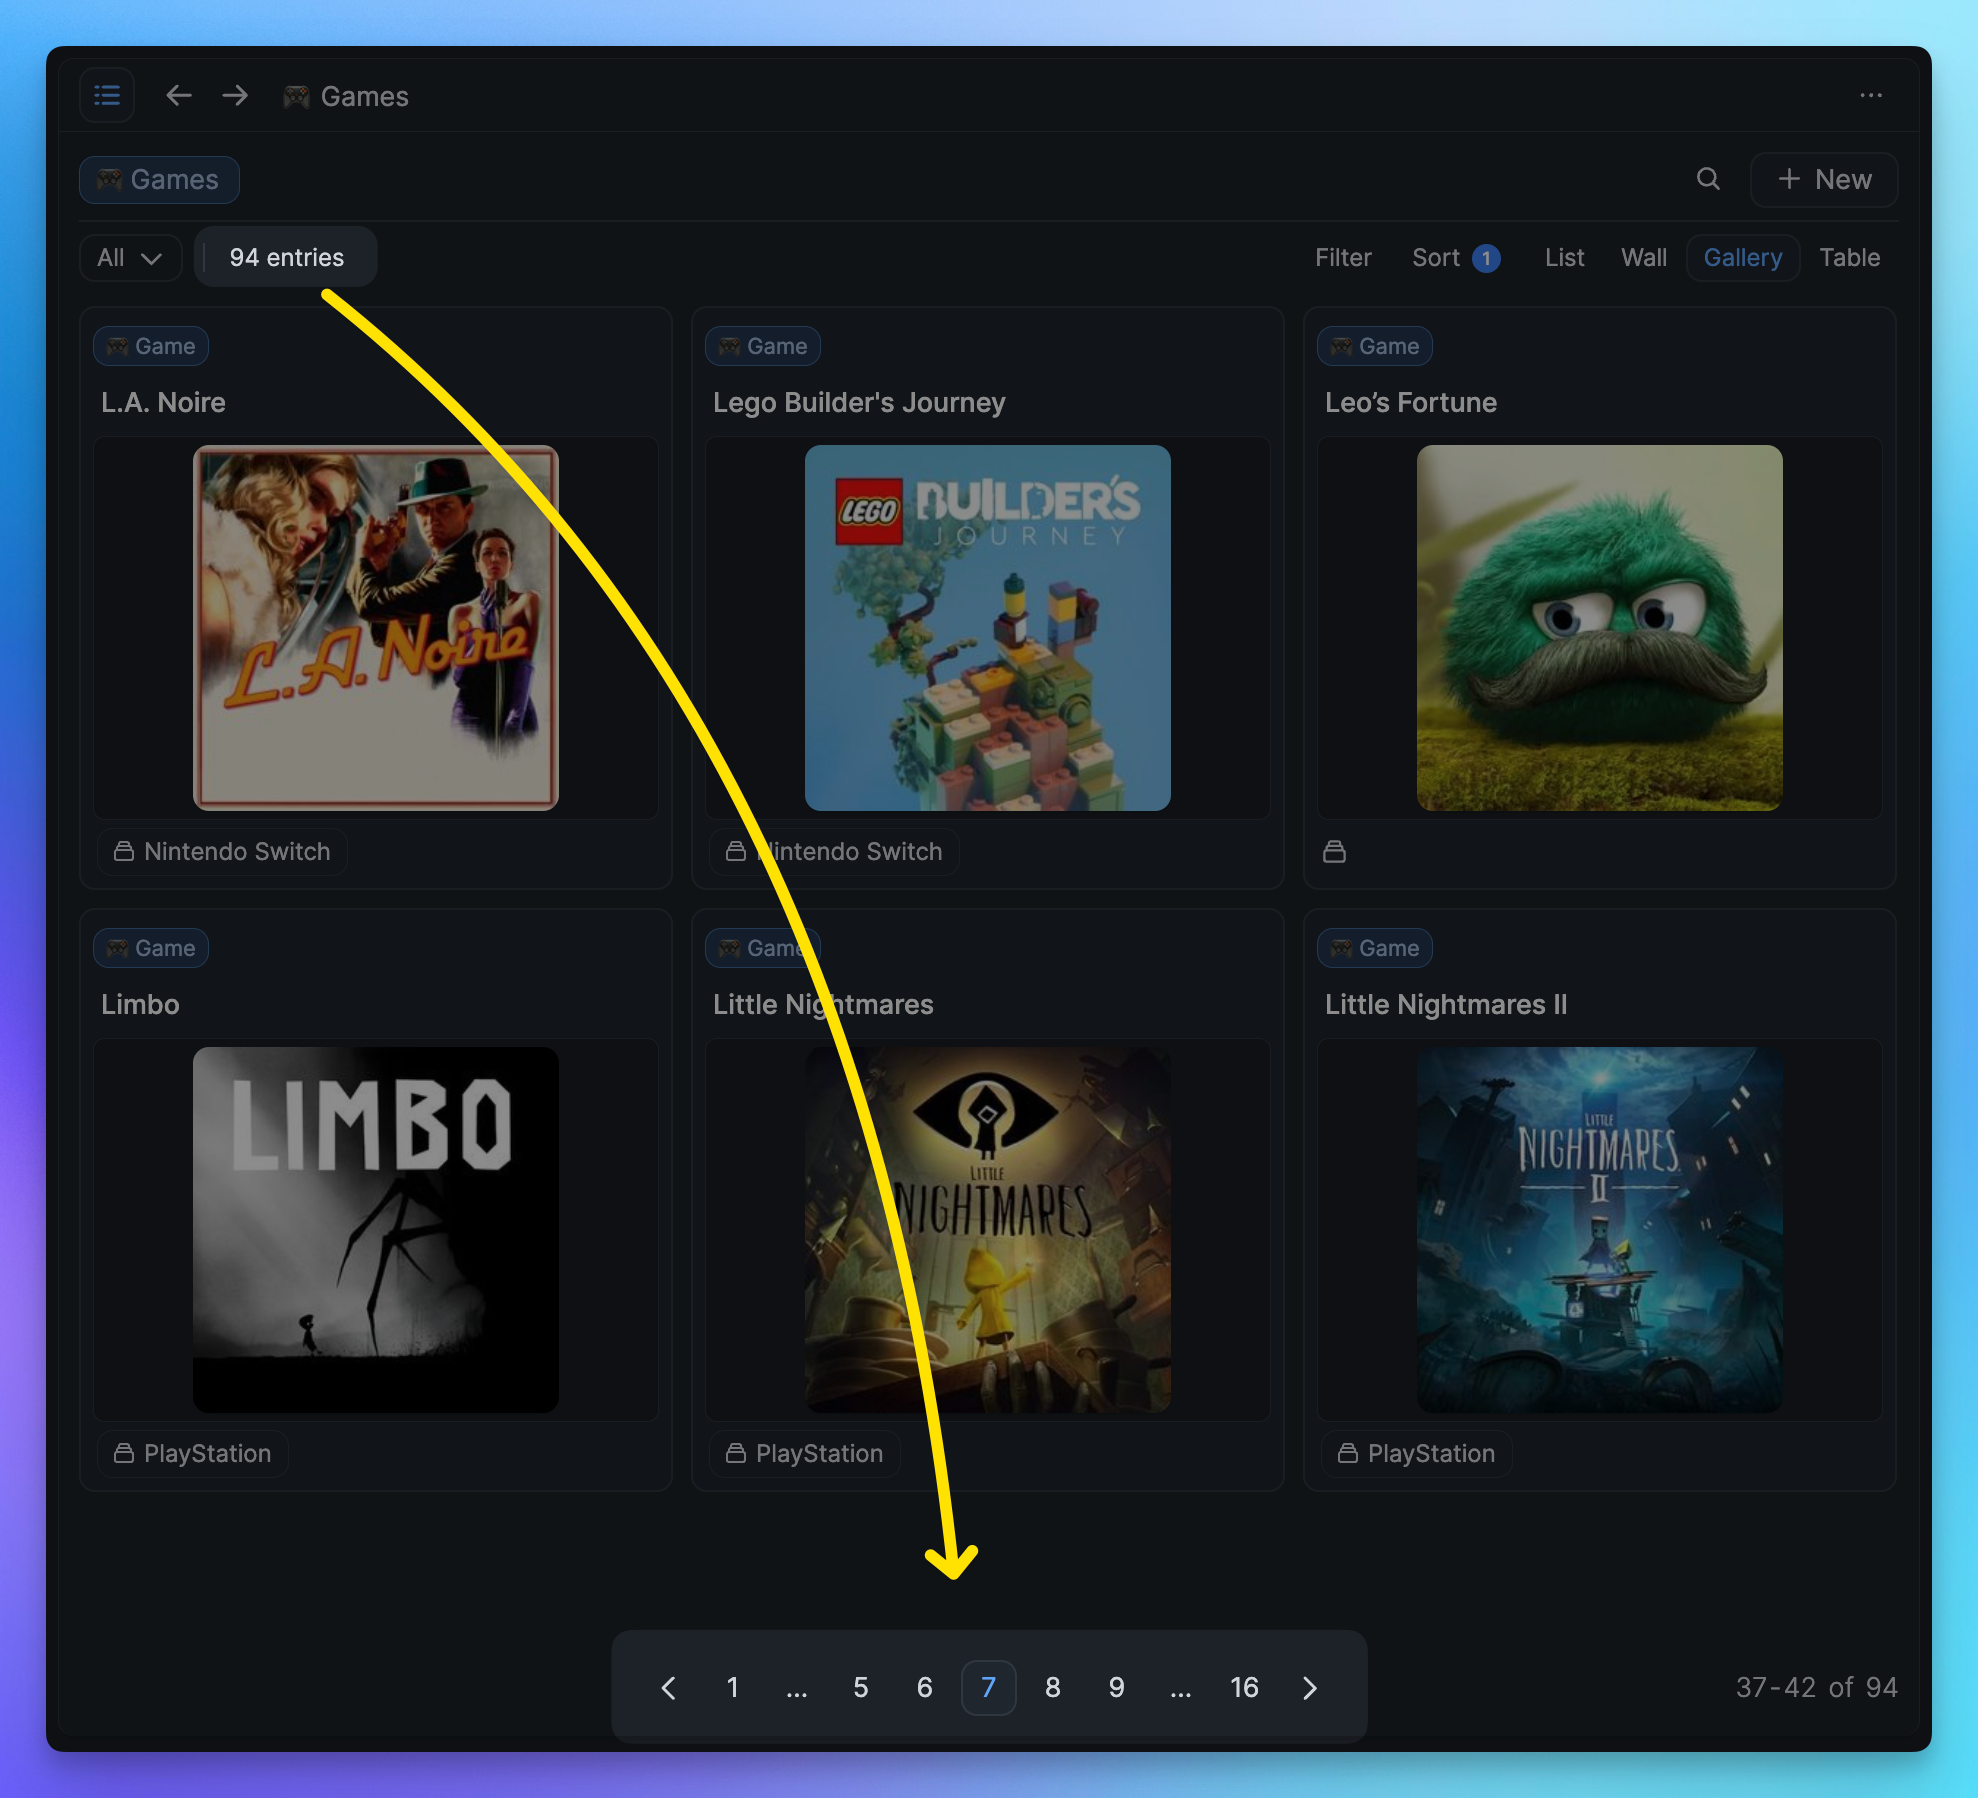Click the Game tag on Little Nightmares II
1978x1798 pixels.
pyautogui.click(x=1375, y=948)
